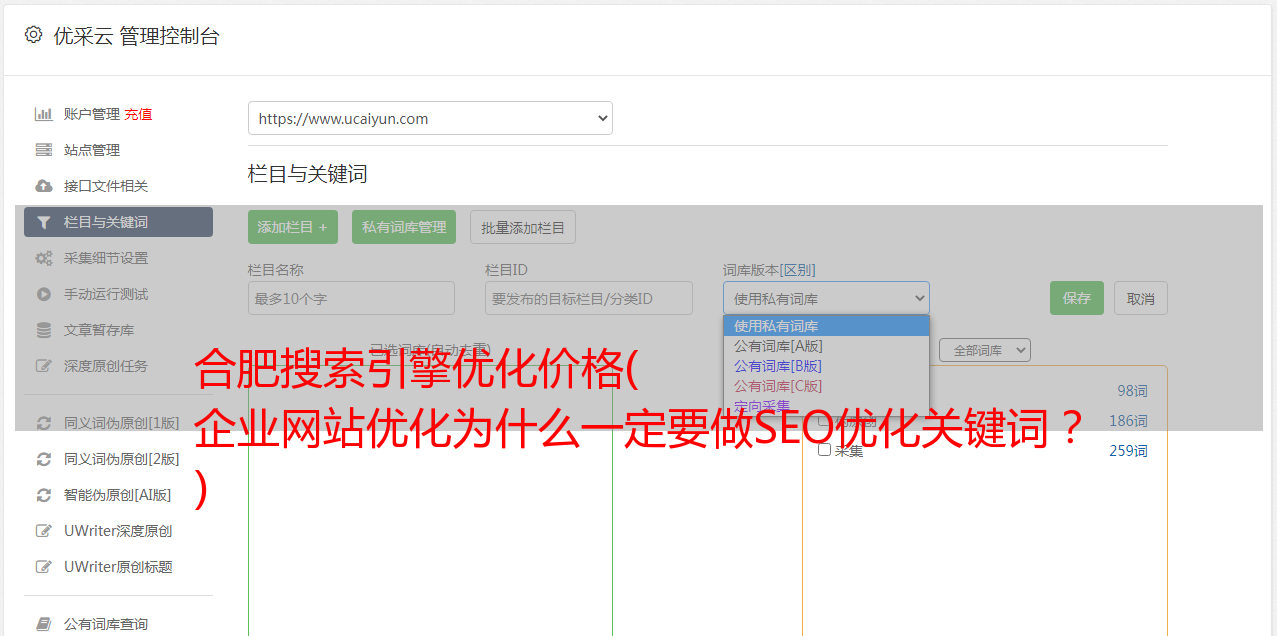Click the gears icon for 采集细节设置
1277x636 pixels.
point(43,258)
